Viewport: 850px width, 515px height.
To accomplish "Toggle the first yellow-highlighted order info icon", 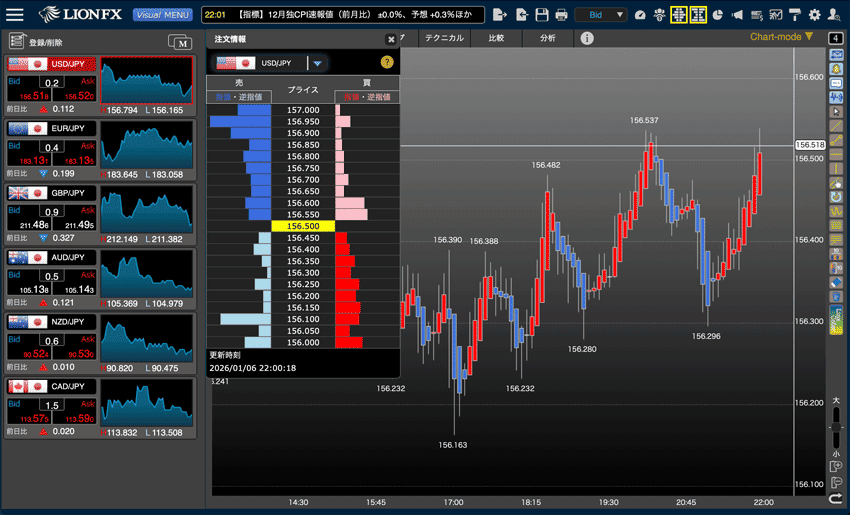I will [x=679, y=15].
